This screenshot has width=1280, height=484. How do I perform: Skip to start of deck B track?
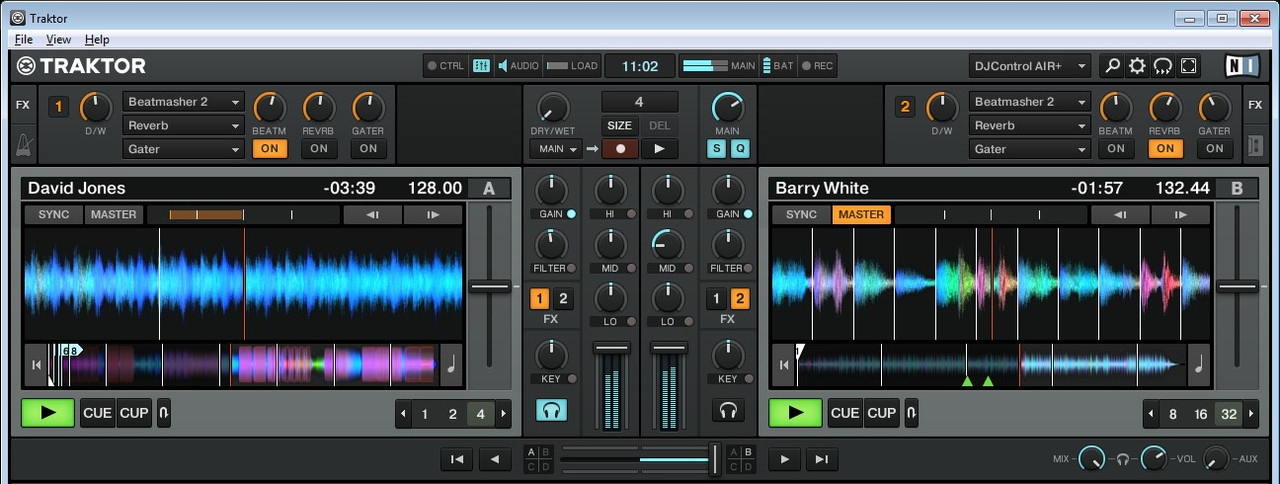pos(784,366)
